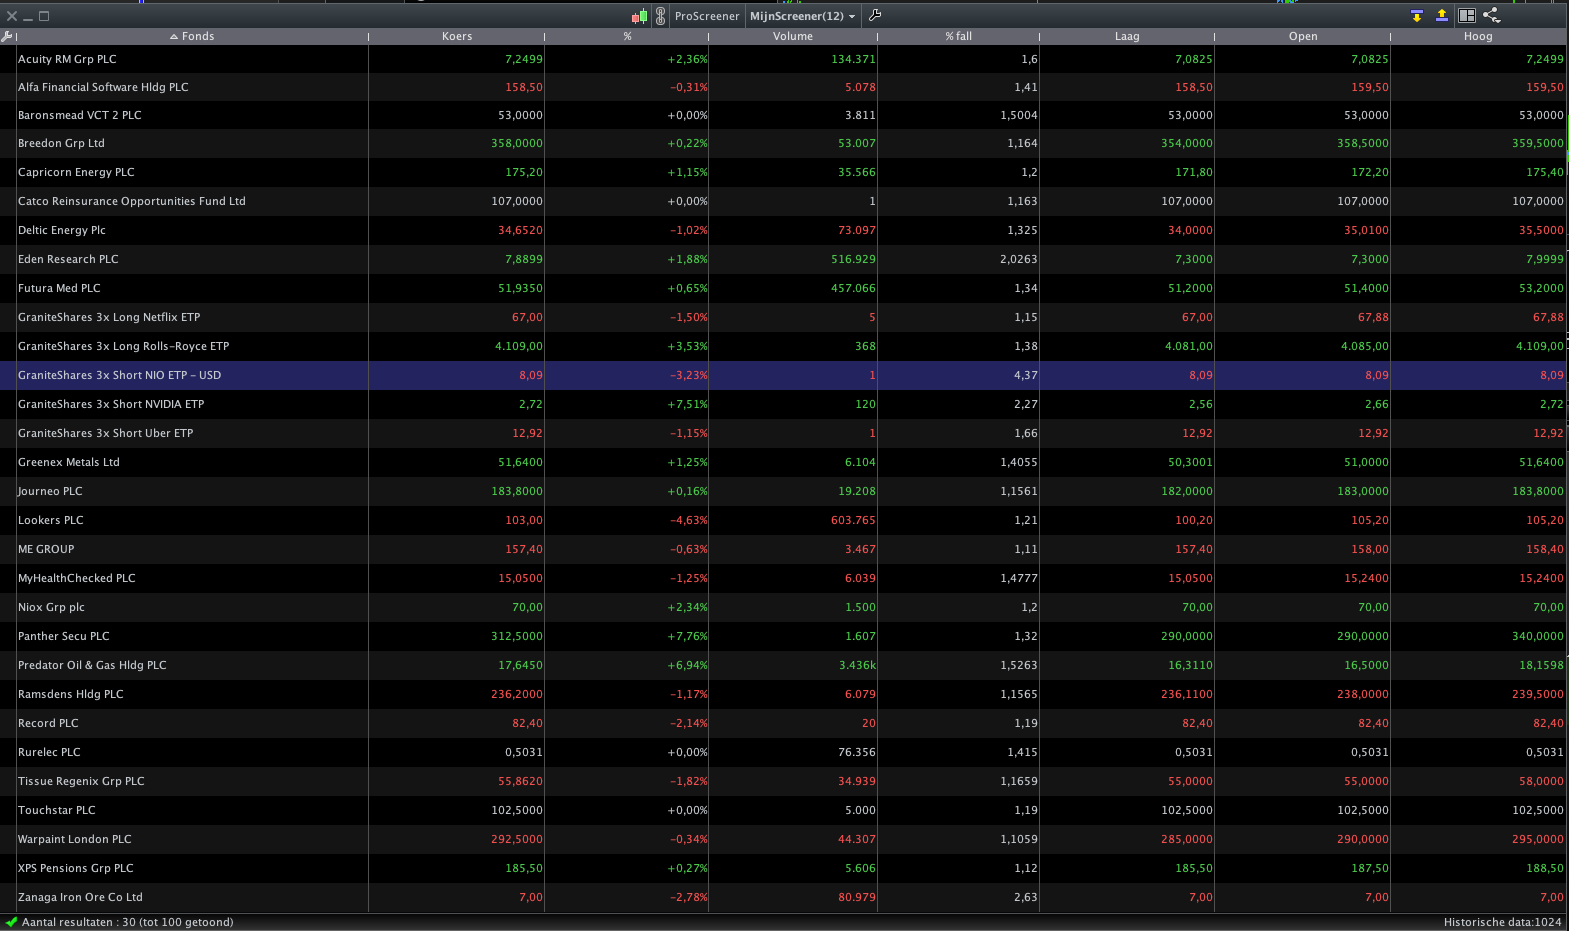Click the blue bar with down arrow icon
Screen dimensions: 1569x931
point(1417,15)
